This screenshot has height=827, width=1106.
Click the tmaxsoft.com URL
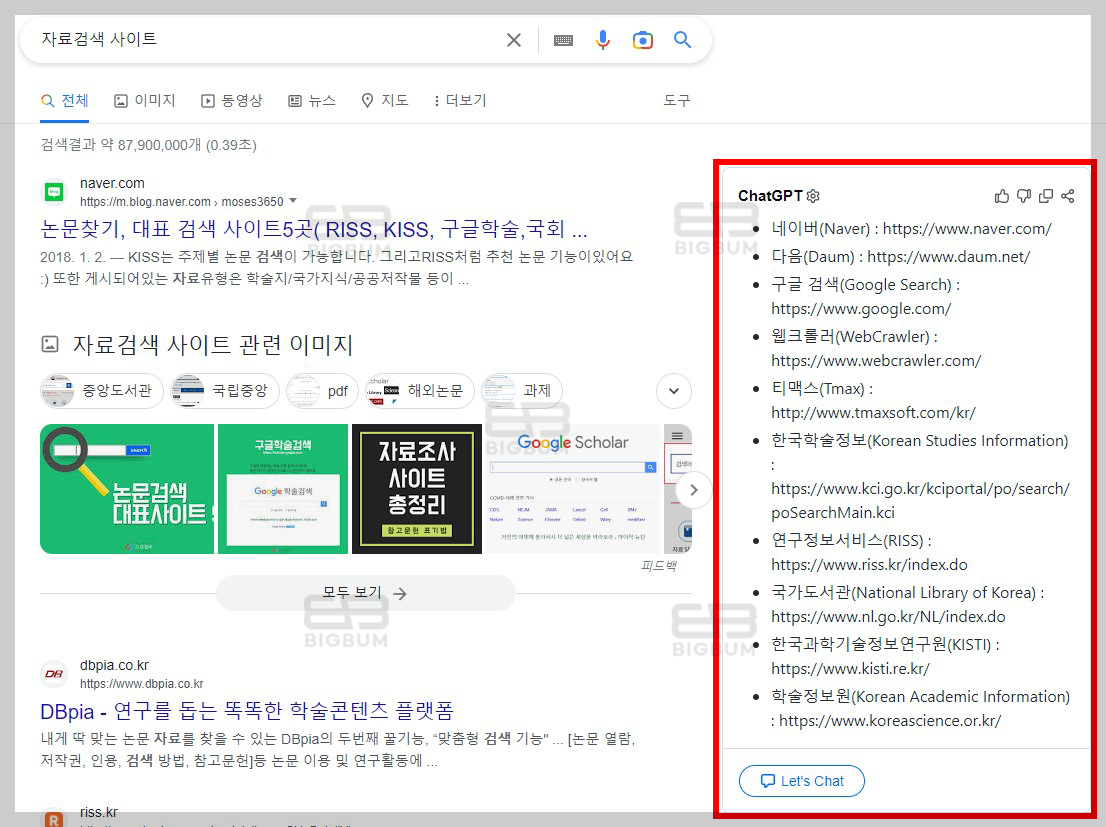point(873,413)
